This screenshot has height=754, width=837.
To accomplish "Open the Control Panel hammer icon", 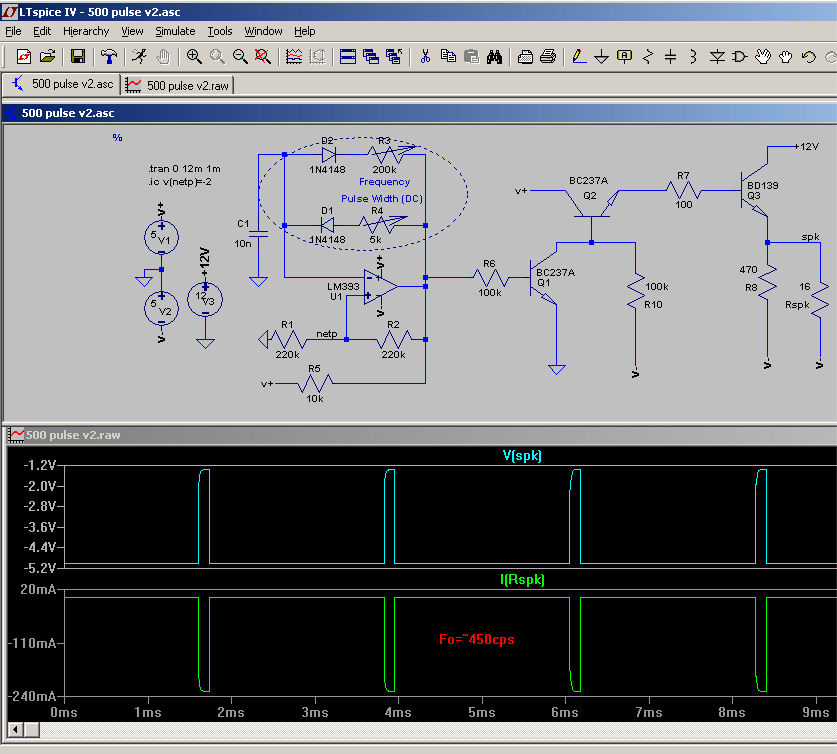I will coord(109,57).
